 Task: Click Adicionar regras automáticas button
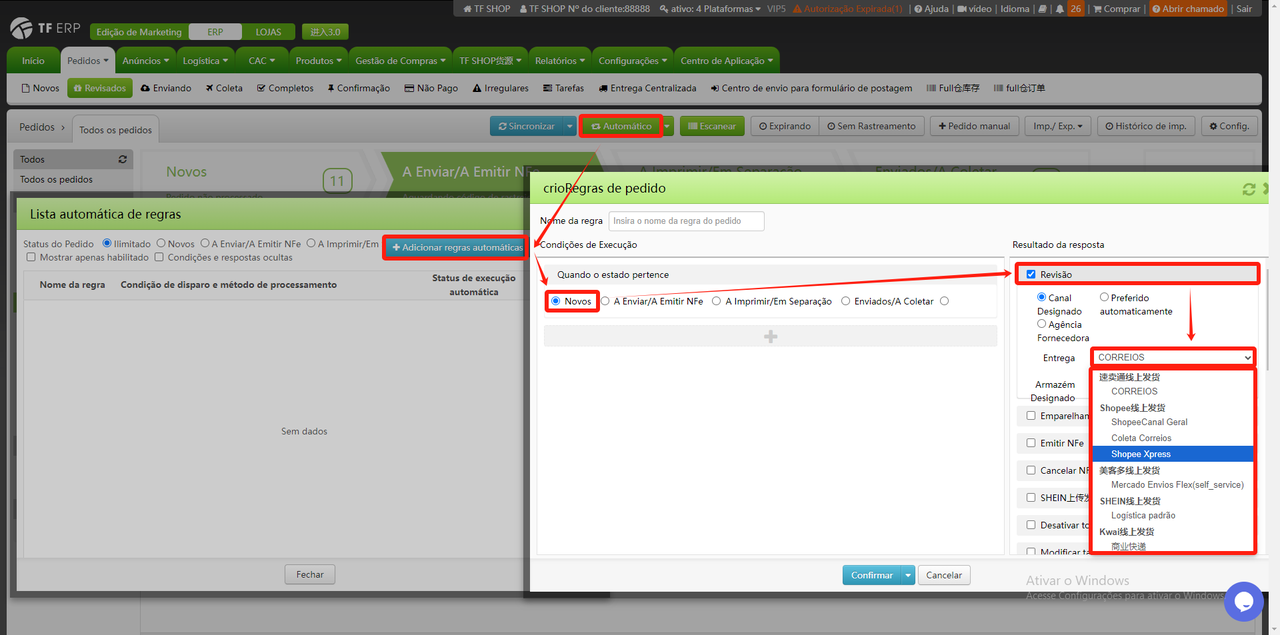(456, 247)
